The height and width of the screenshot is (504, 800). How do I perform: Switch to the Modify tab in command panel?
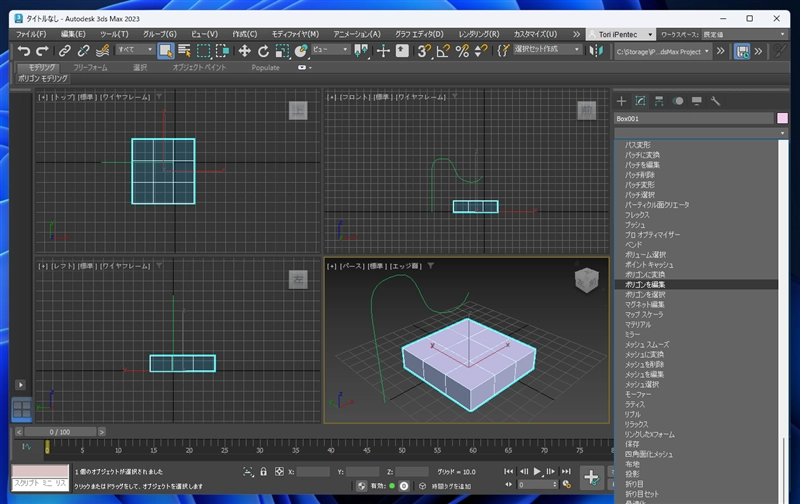640,101
